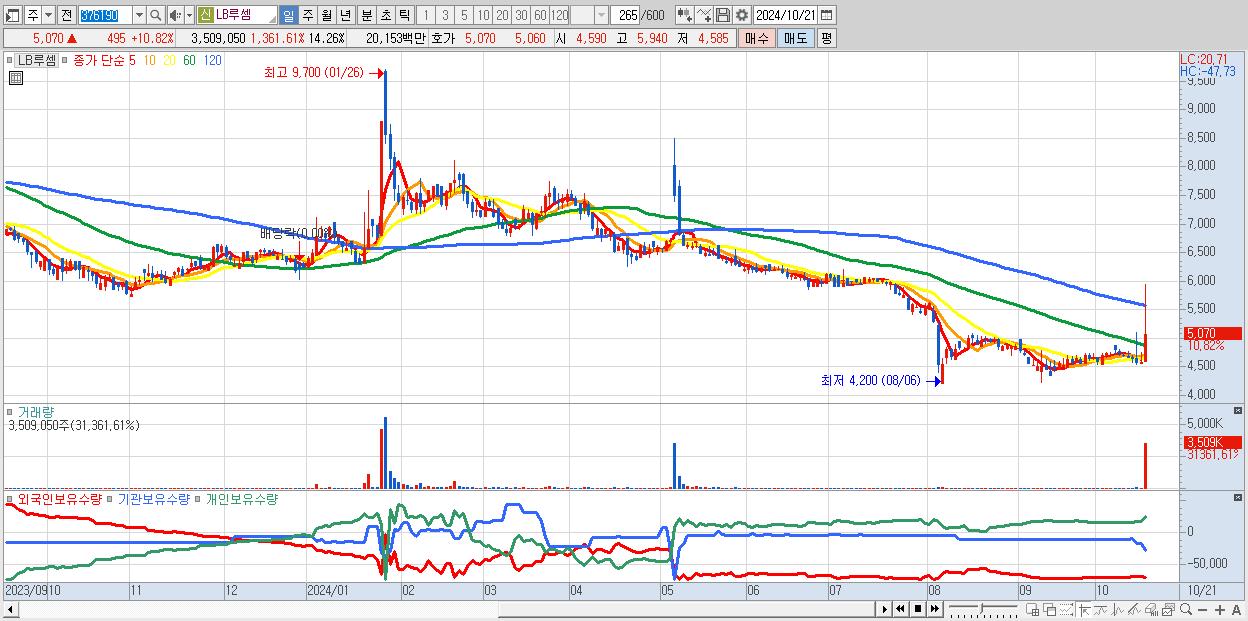Expand the dropdown next to speaker icon

point(189,15)
